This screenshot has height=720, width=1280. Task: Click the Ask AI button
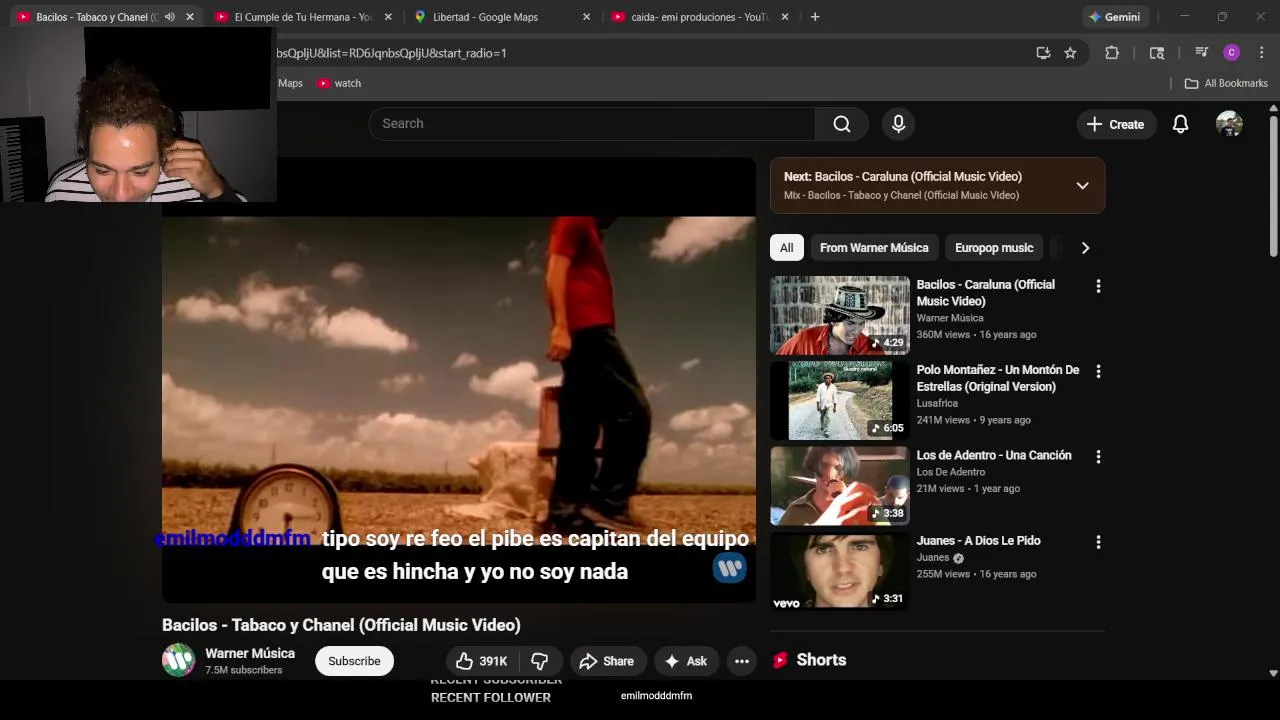[x=685, y=661]
